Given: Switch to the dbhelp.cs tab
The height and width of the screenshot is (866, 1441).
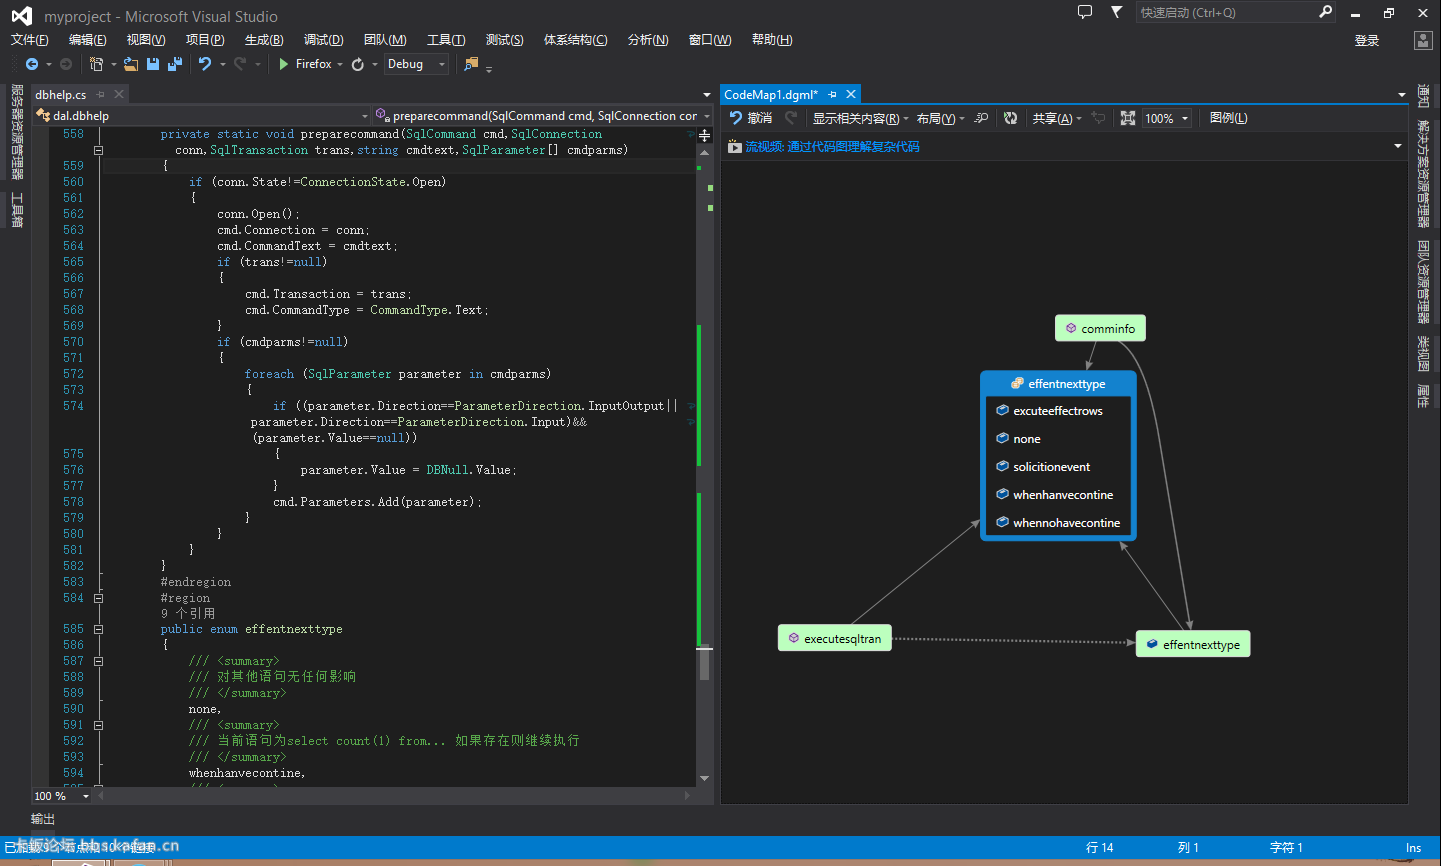Looking at the screenshot, I should [x=61, y=95].
